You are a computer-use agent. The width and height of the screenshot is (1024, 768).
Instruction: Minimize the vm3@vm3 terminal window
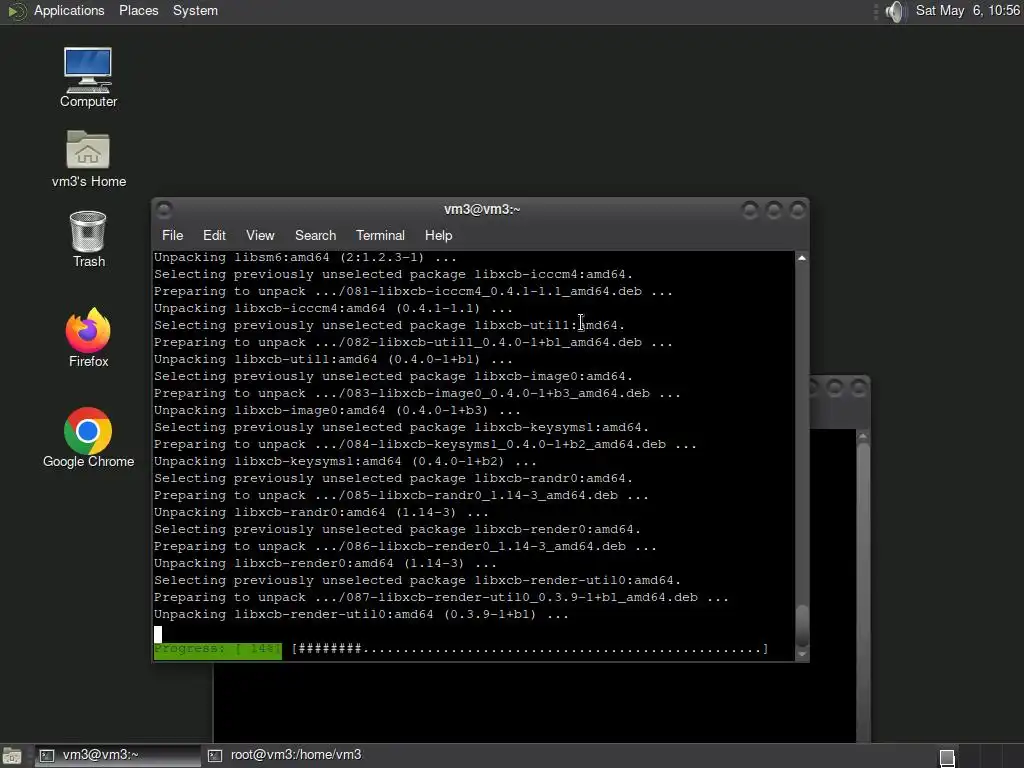(750, 210)
